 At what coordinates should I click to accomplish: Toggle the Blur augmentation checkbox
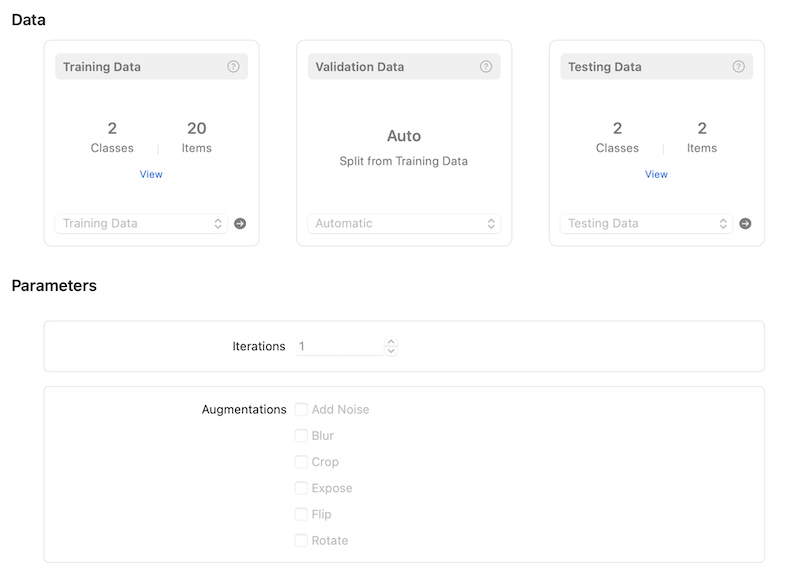301,435
